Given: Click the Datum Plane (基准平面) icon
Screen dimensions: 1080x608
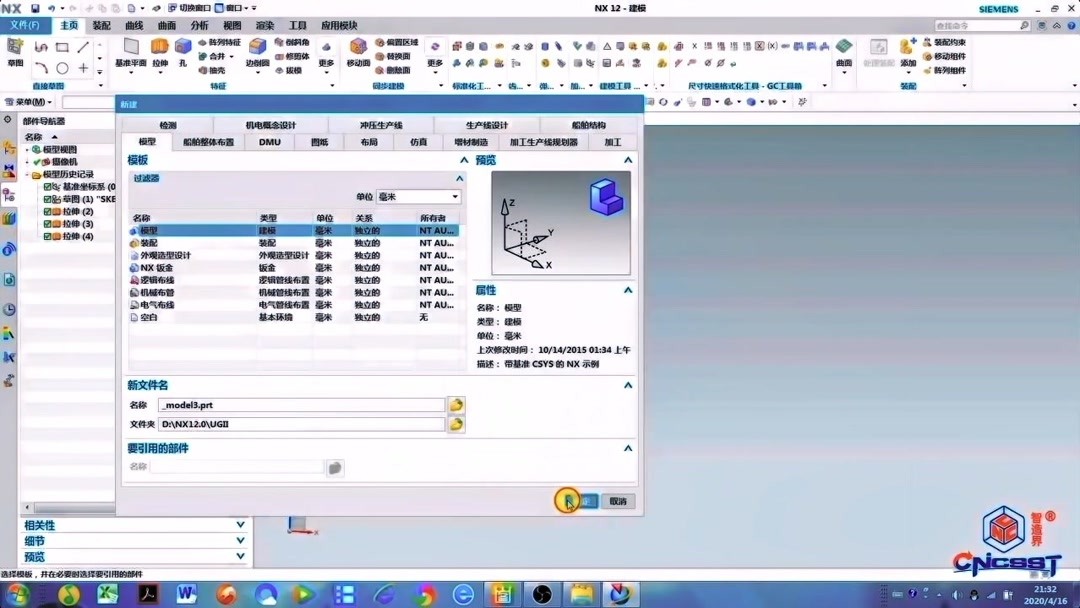Looking at the screenshot, I should tap(129, 45).
